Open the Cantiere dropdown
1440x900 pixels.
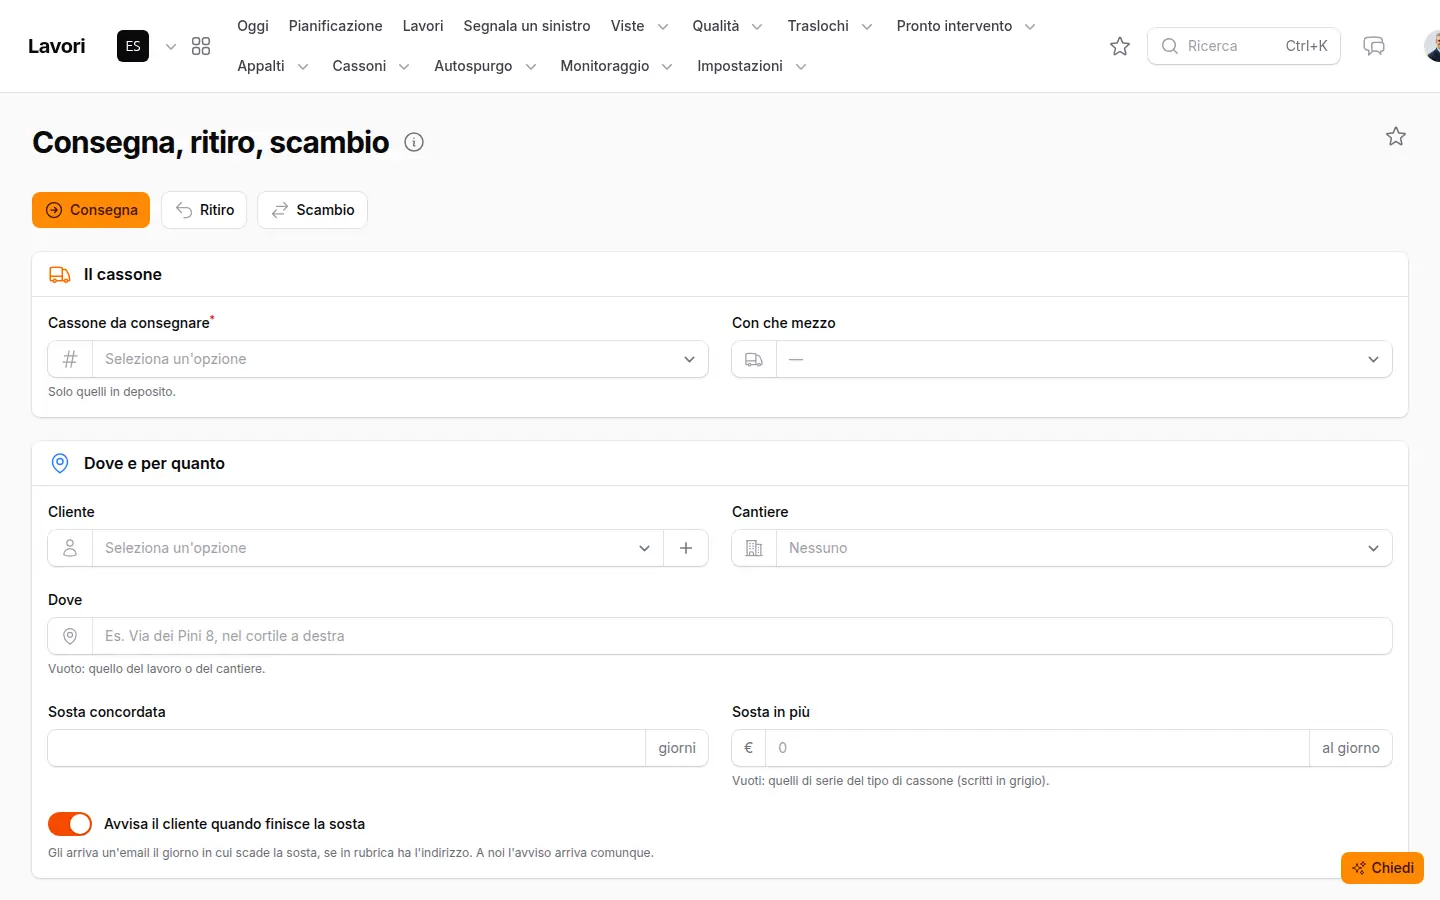[1062, 548]
